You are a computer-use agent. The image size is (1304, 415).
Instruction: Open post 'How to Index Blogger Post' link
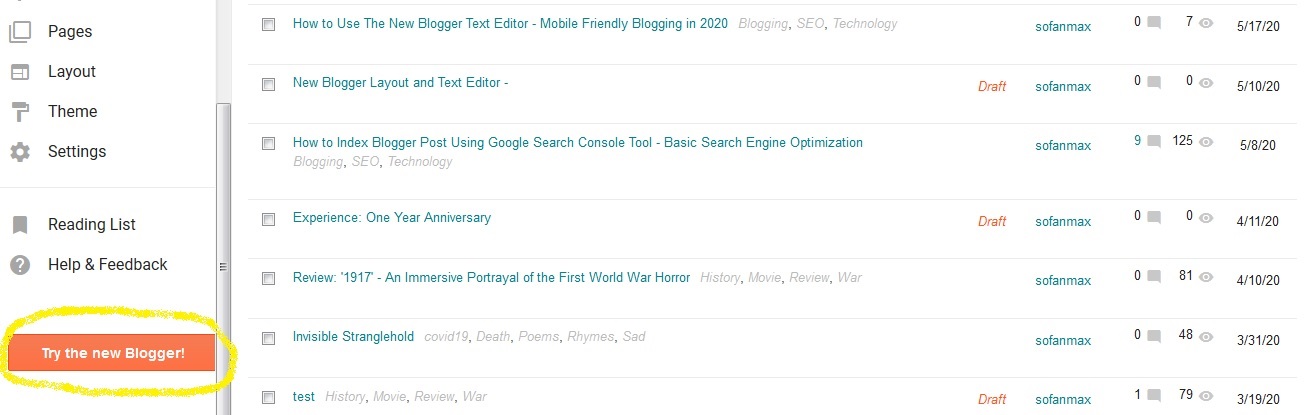click(x=577, y=143)
